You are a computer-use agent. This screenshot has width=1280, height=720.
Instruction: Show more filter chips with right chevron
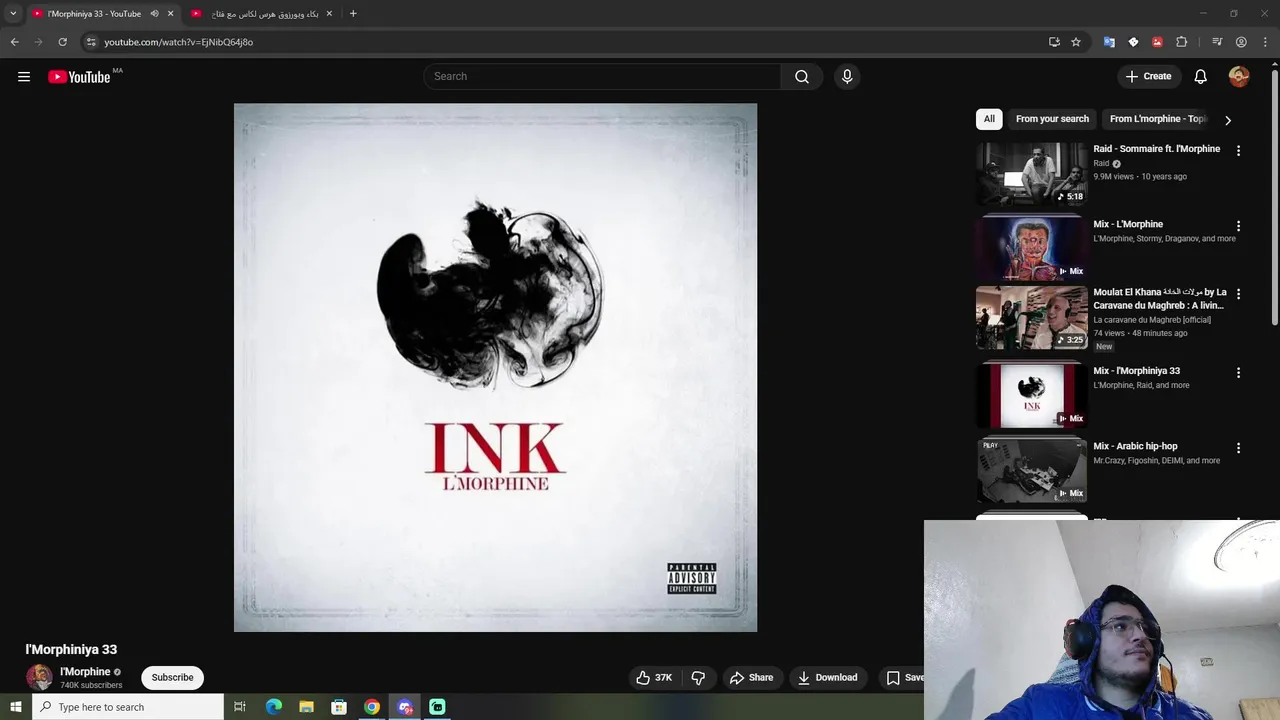pos(1228,120)
